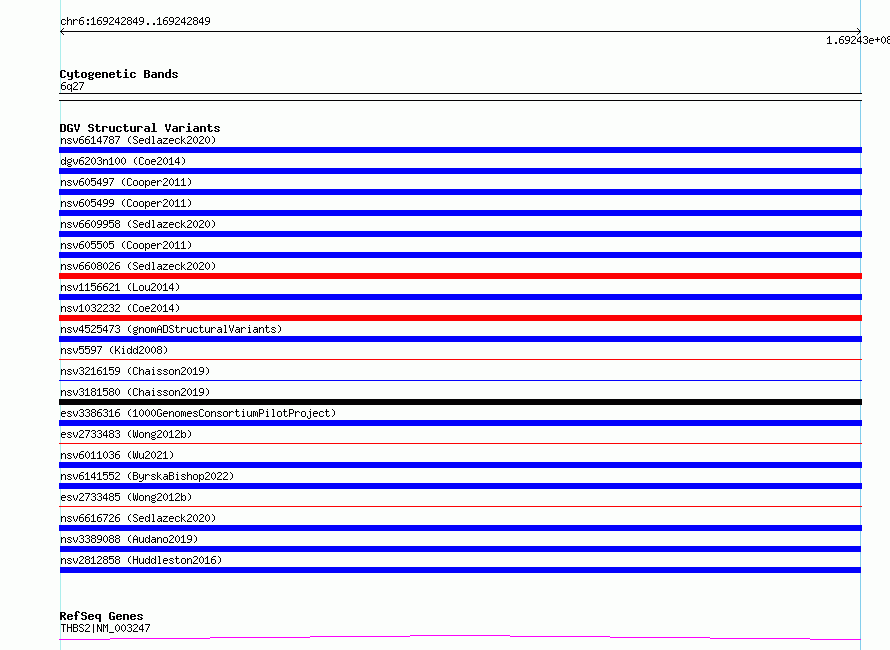The height and width of the screenshot is (650, 890).
Task: Select nsv3181580 (Chaisson2019) variant label
Action: pyautogui.click(x=135, y=392)
